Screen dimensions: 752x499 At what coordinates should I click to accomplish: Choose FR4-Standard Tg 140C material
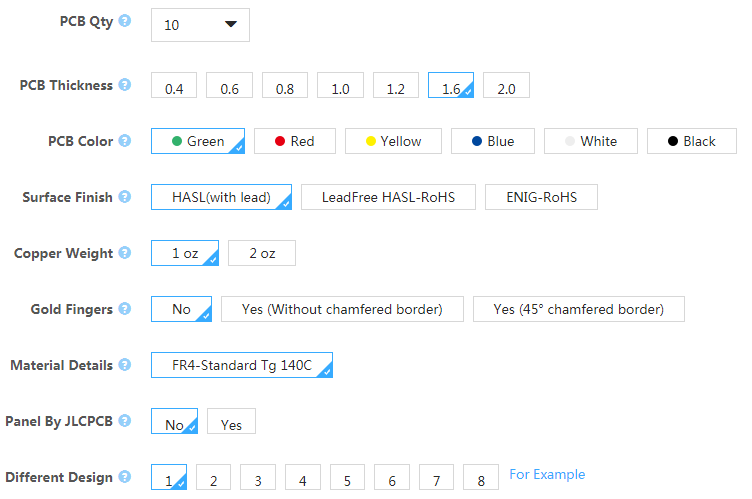(x=242, y=365)
